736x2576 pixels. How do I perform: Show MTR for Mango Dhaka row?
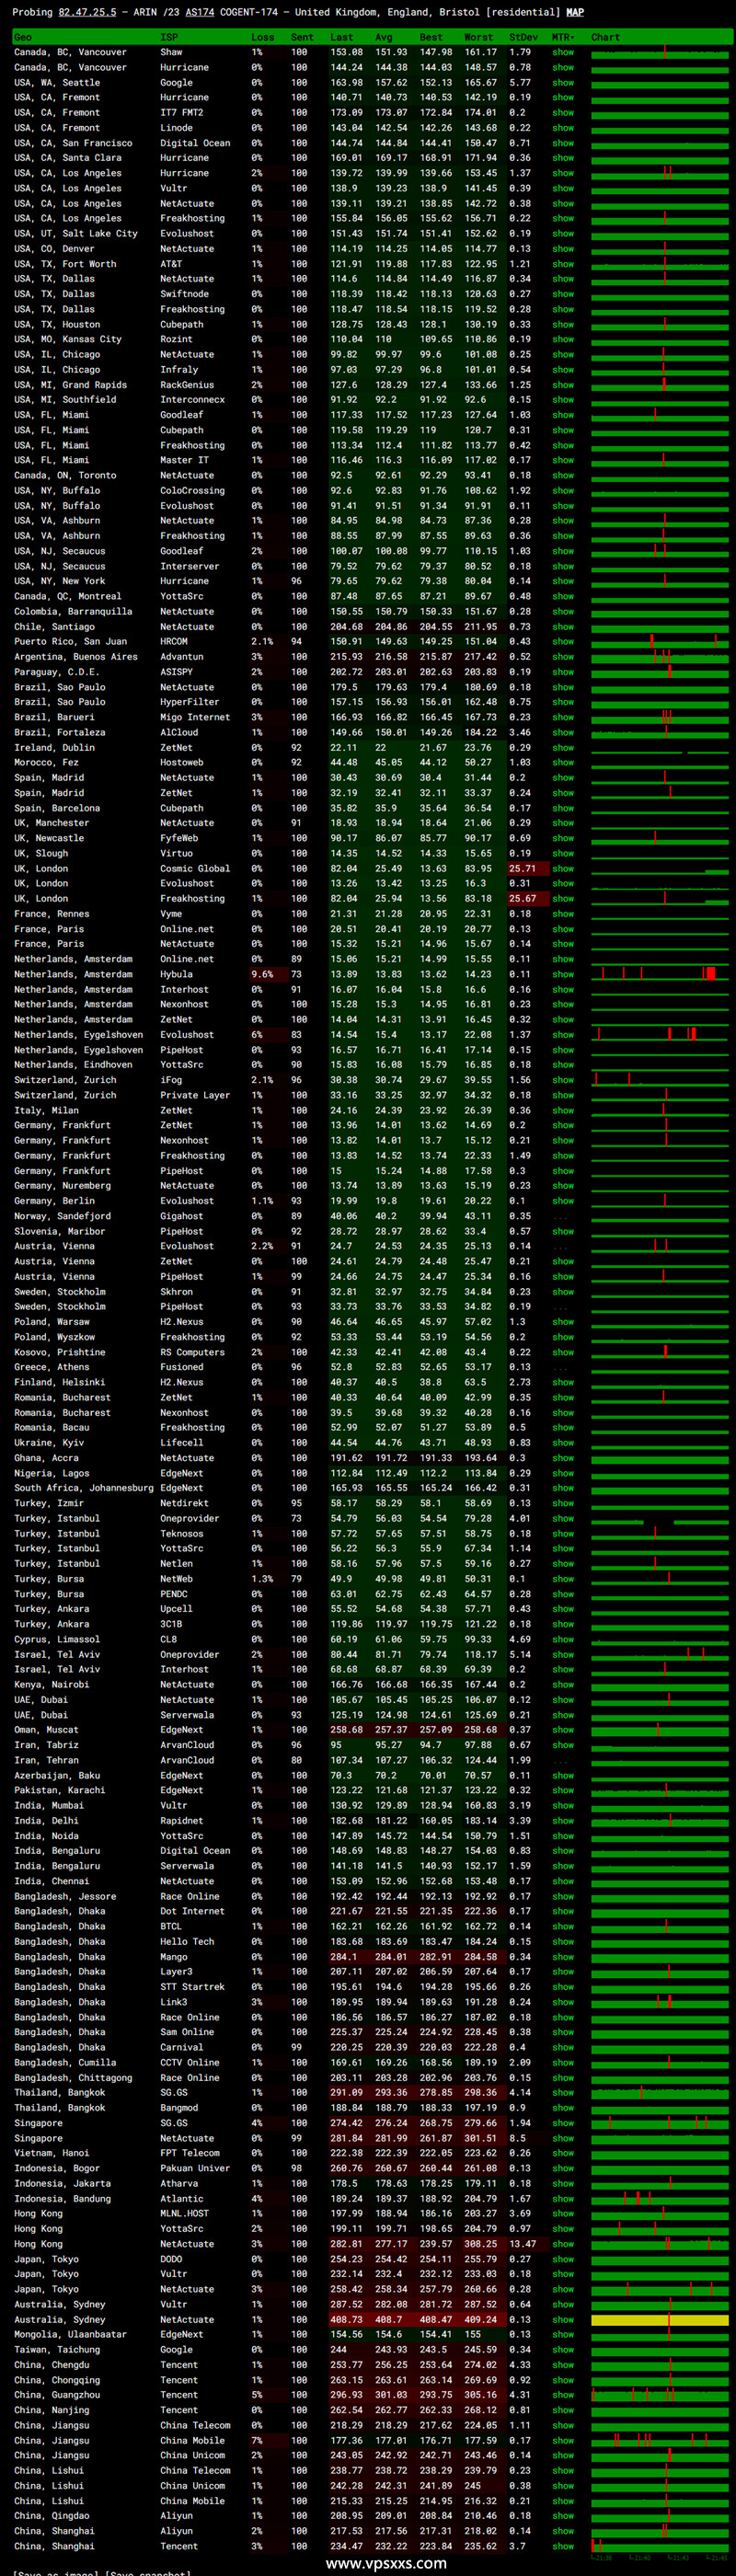563,1957
